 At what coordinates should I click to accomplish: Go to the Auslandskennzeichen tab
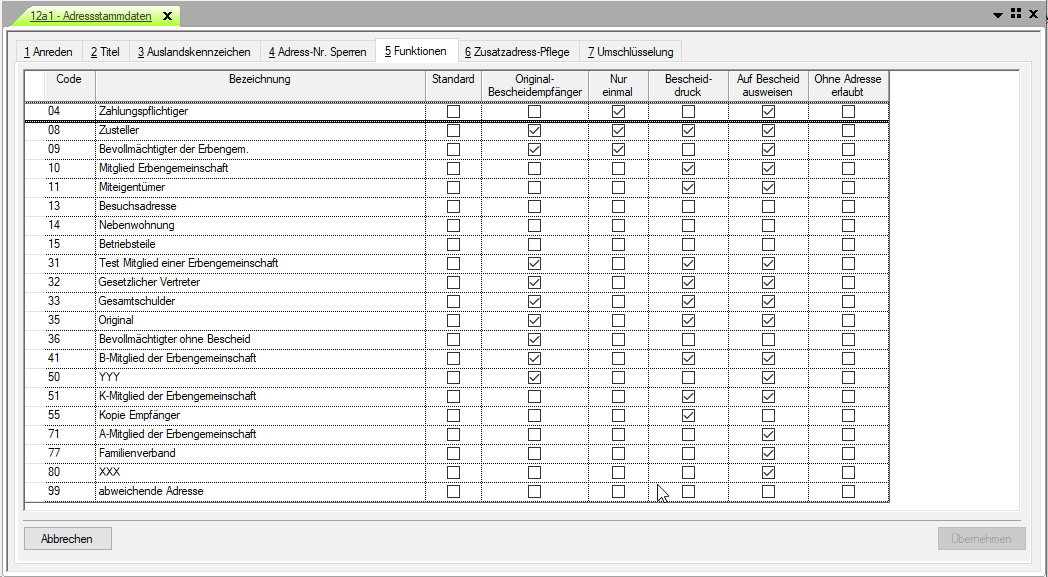click(194, 52)
